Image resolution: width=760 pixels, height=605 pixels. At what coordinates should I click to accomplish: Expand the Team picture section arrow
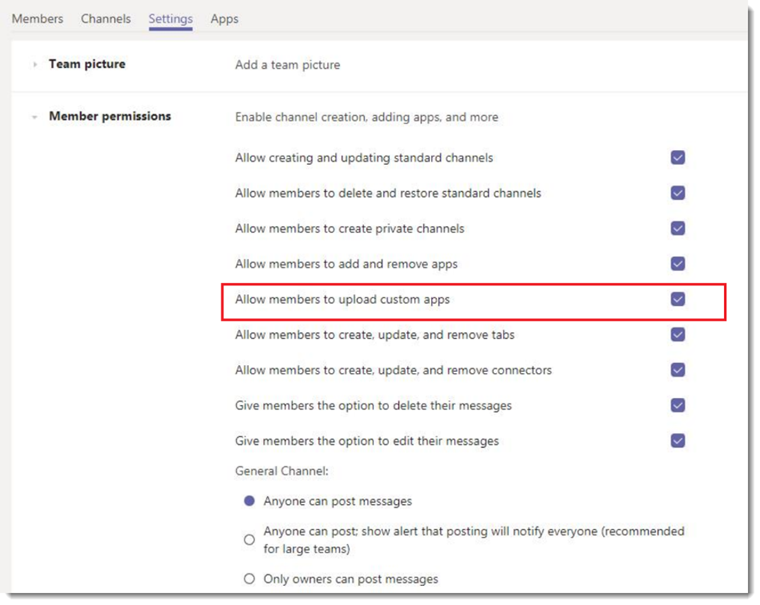click(34, 64)
